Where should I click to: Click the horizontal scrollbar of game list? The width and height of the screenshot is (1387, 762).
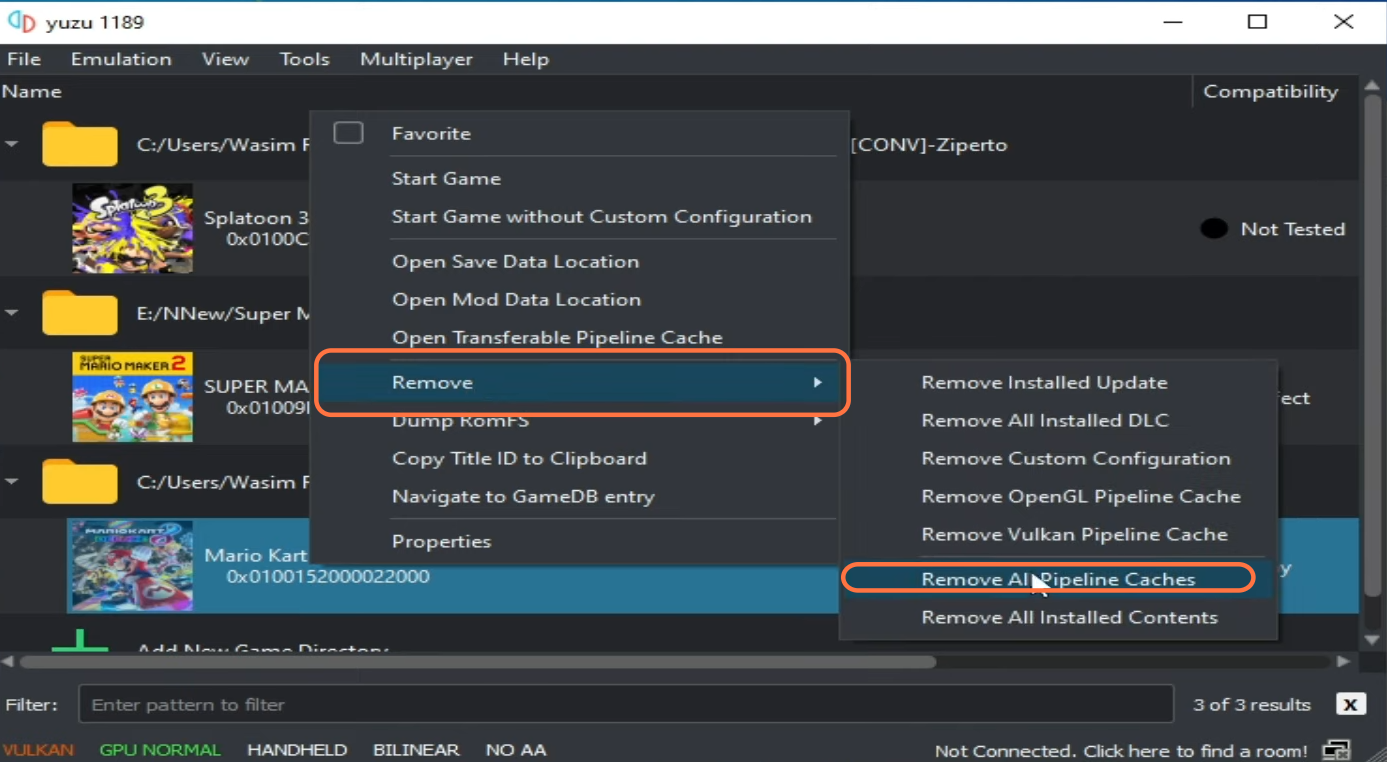[x=478, y=661]
